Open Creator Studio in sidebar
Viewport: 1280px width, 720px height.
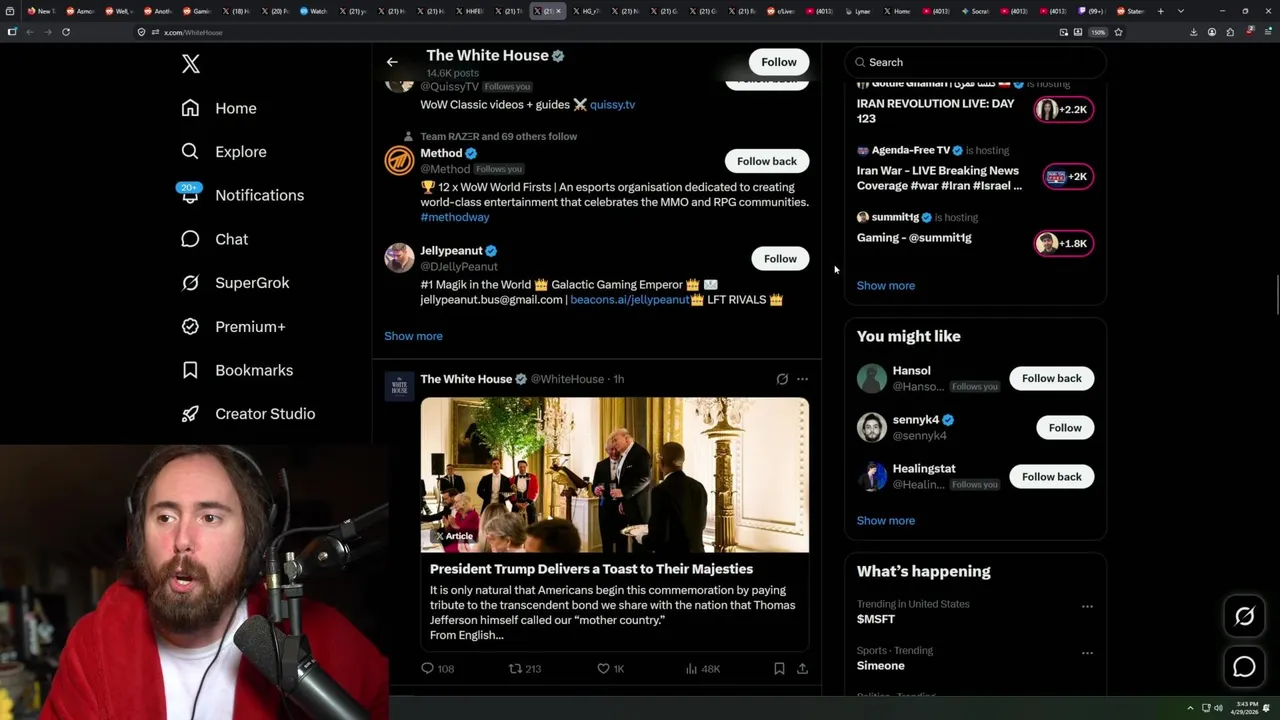(x=248, y=414)
